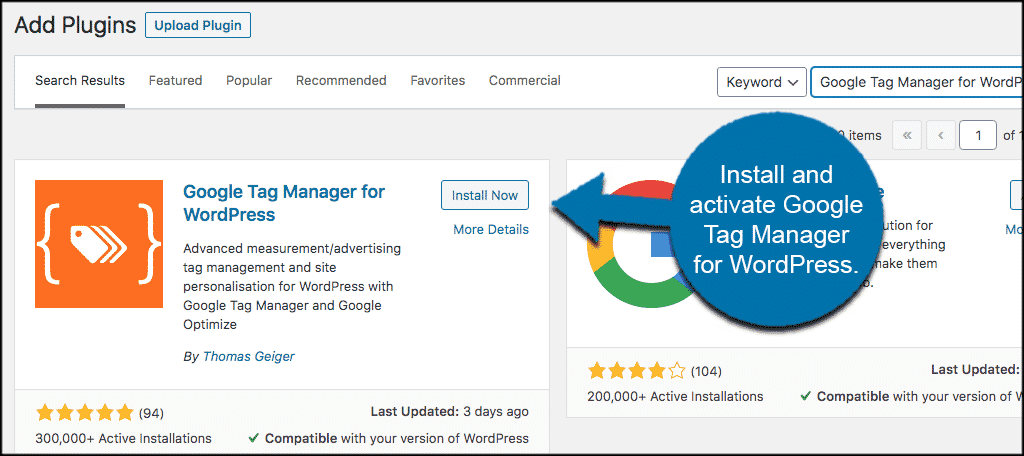This screenshot has width=1024, height=456.
Task: Click the current page number field
Action: click(x=978, y=136)
